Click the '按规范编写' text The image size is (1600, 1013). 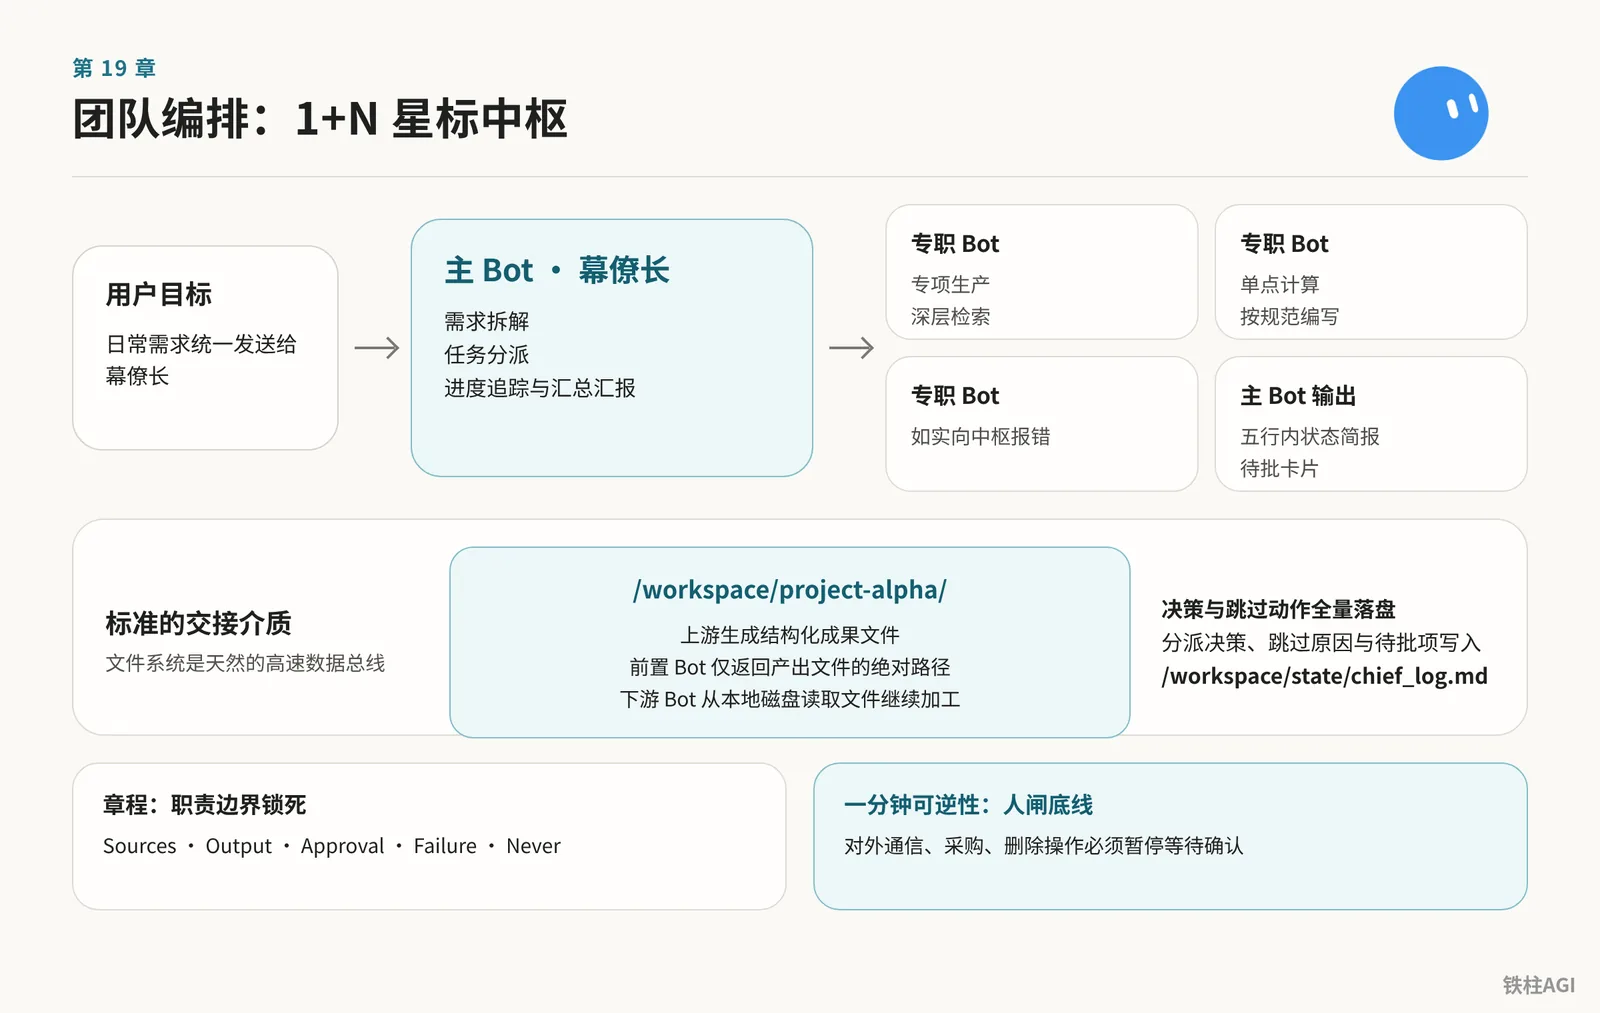coord(1290,317)
